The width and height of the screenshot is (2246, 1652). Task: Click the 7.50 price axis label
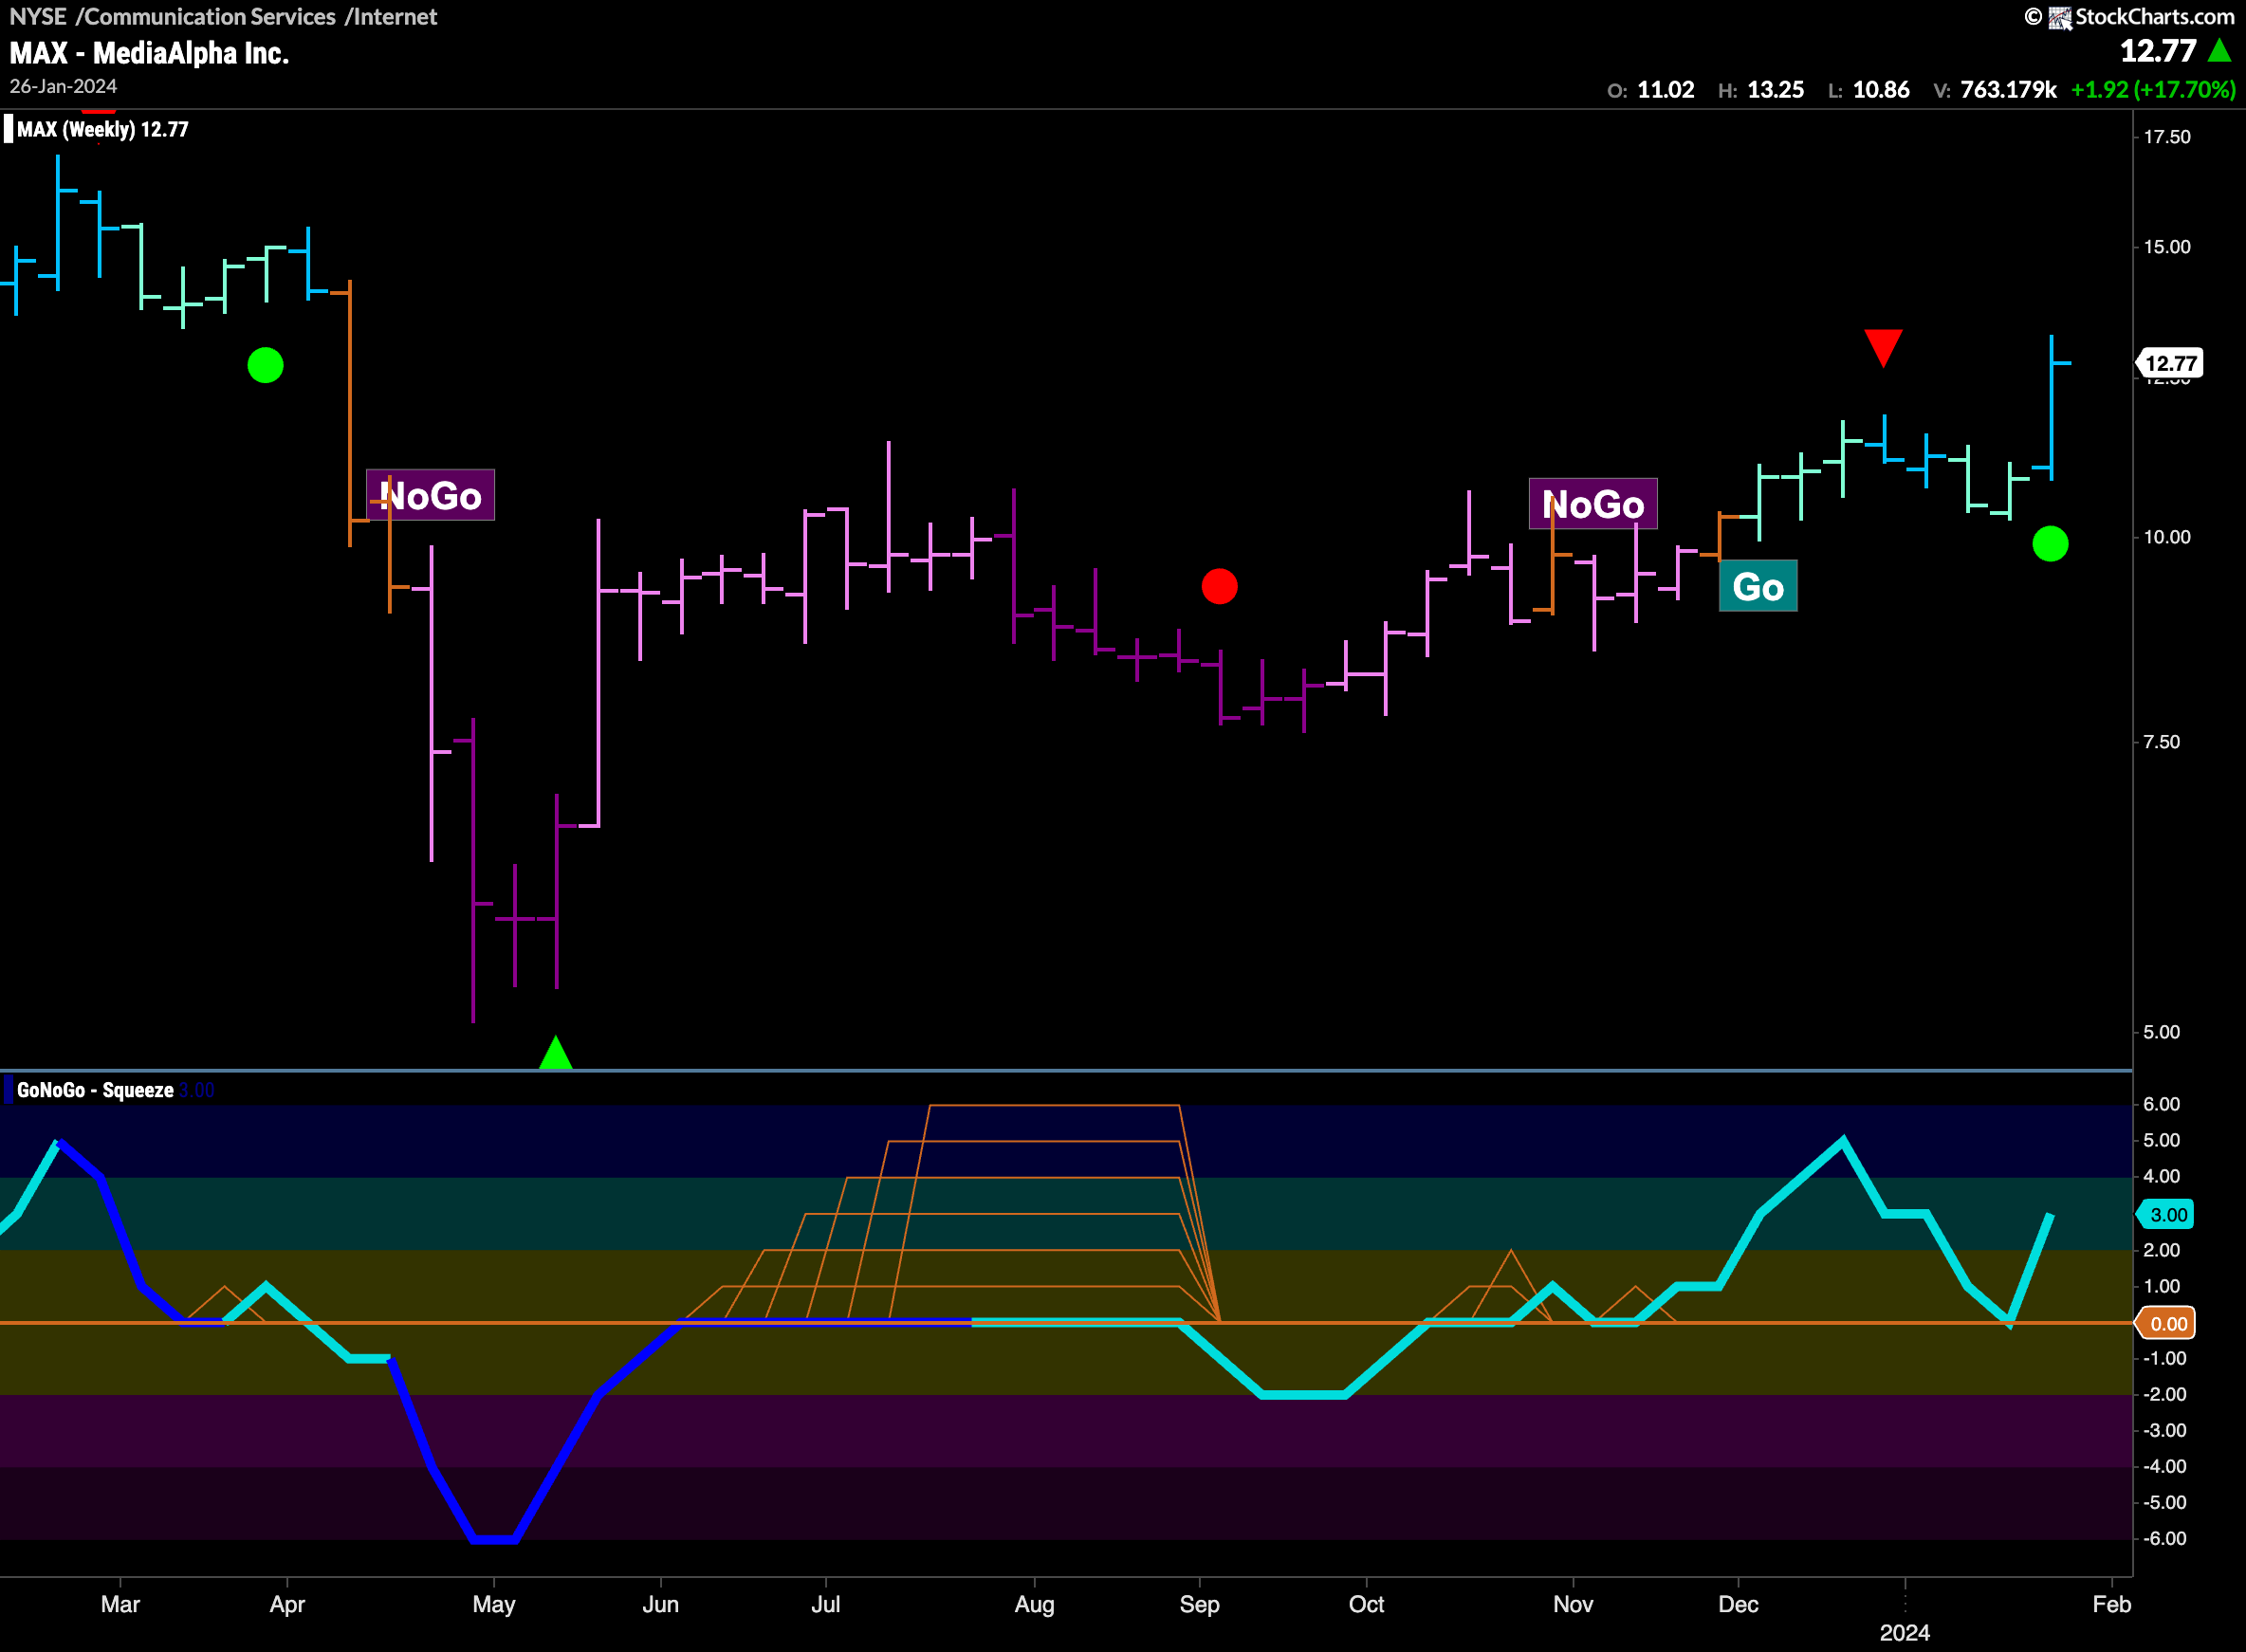2161,742
